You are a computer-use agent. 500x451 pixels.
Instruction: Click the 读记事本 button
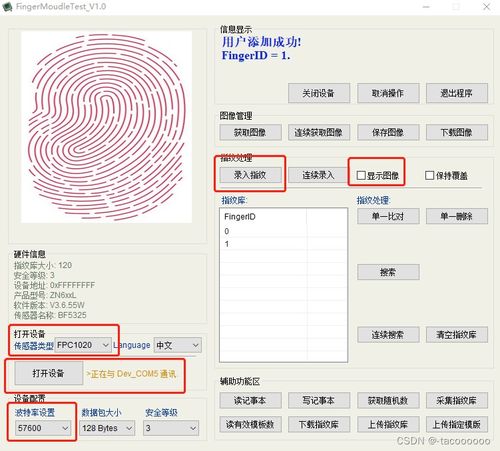(250, 400)
